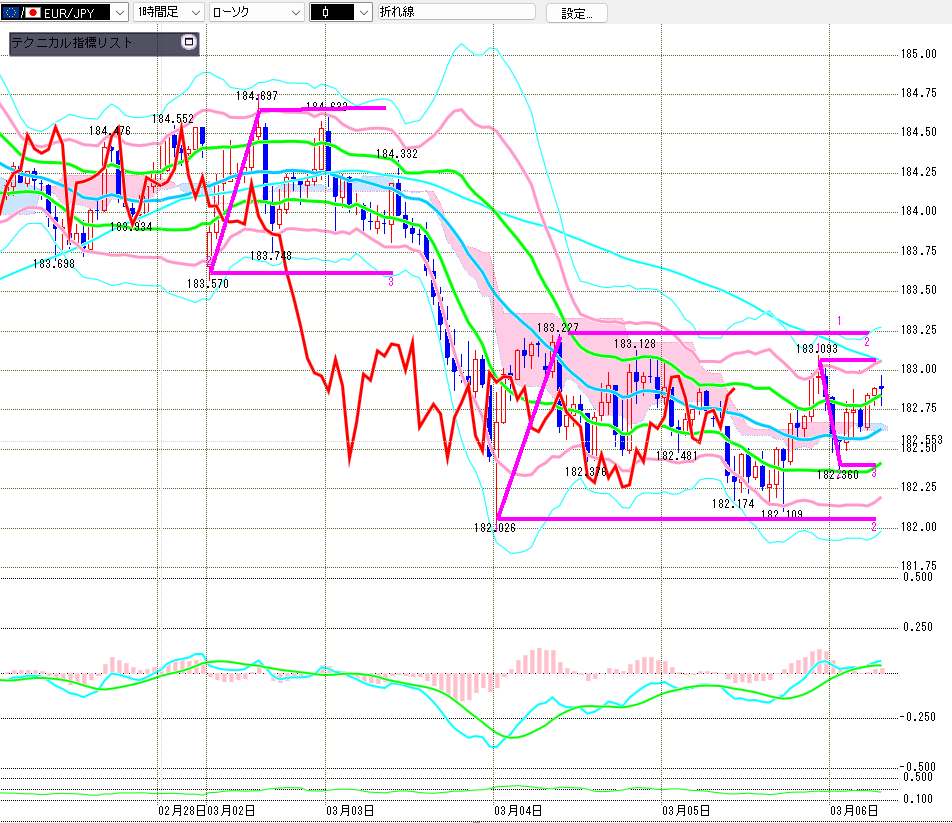Click current price marker 182.553 on axis
Screen dimensions: 952x823
tap(921, 440)
